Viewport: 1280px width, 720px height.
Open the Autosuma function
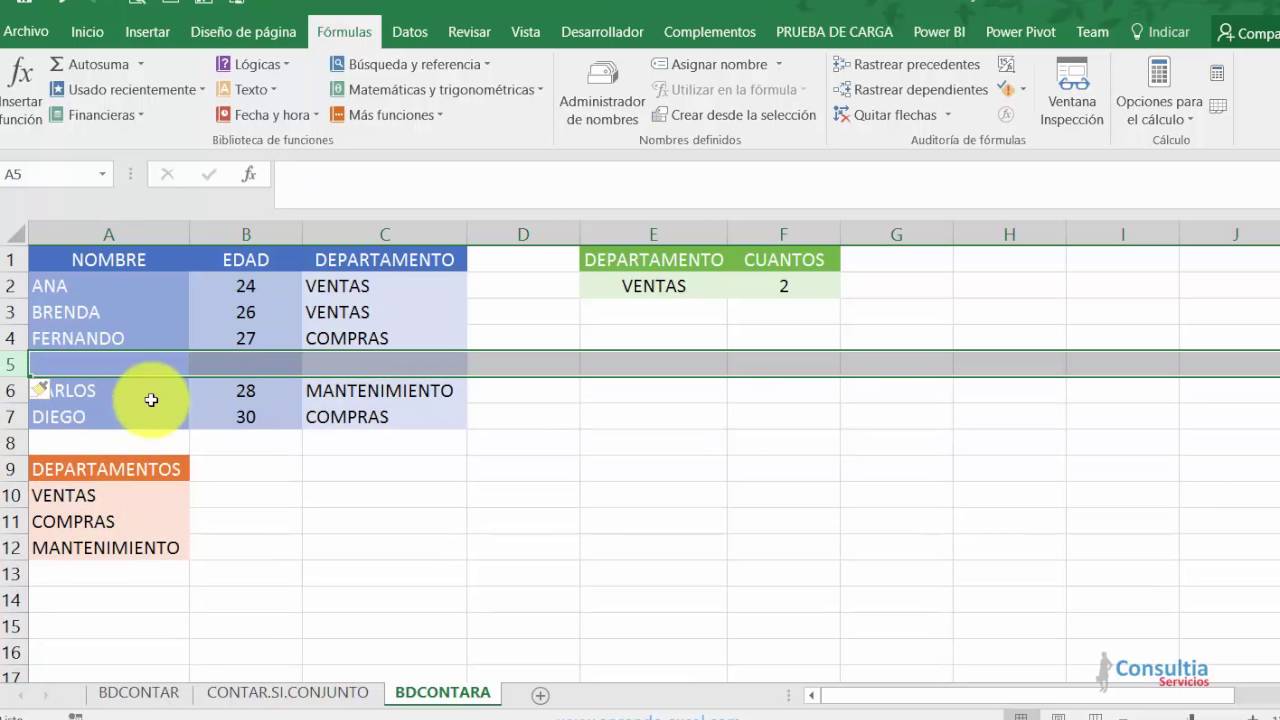coord(97,64)
